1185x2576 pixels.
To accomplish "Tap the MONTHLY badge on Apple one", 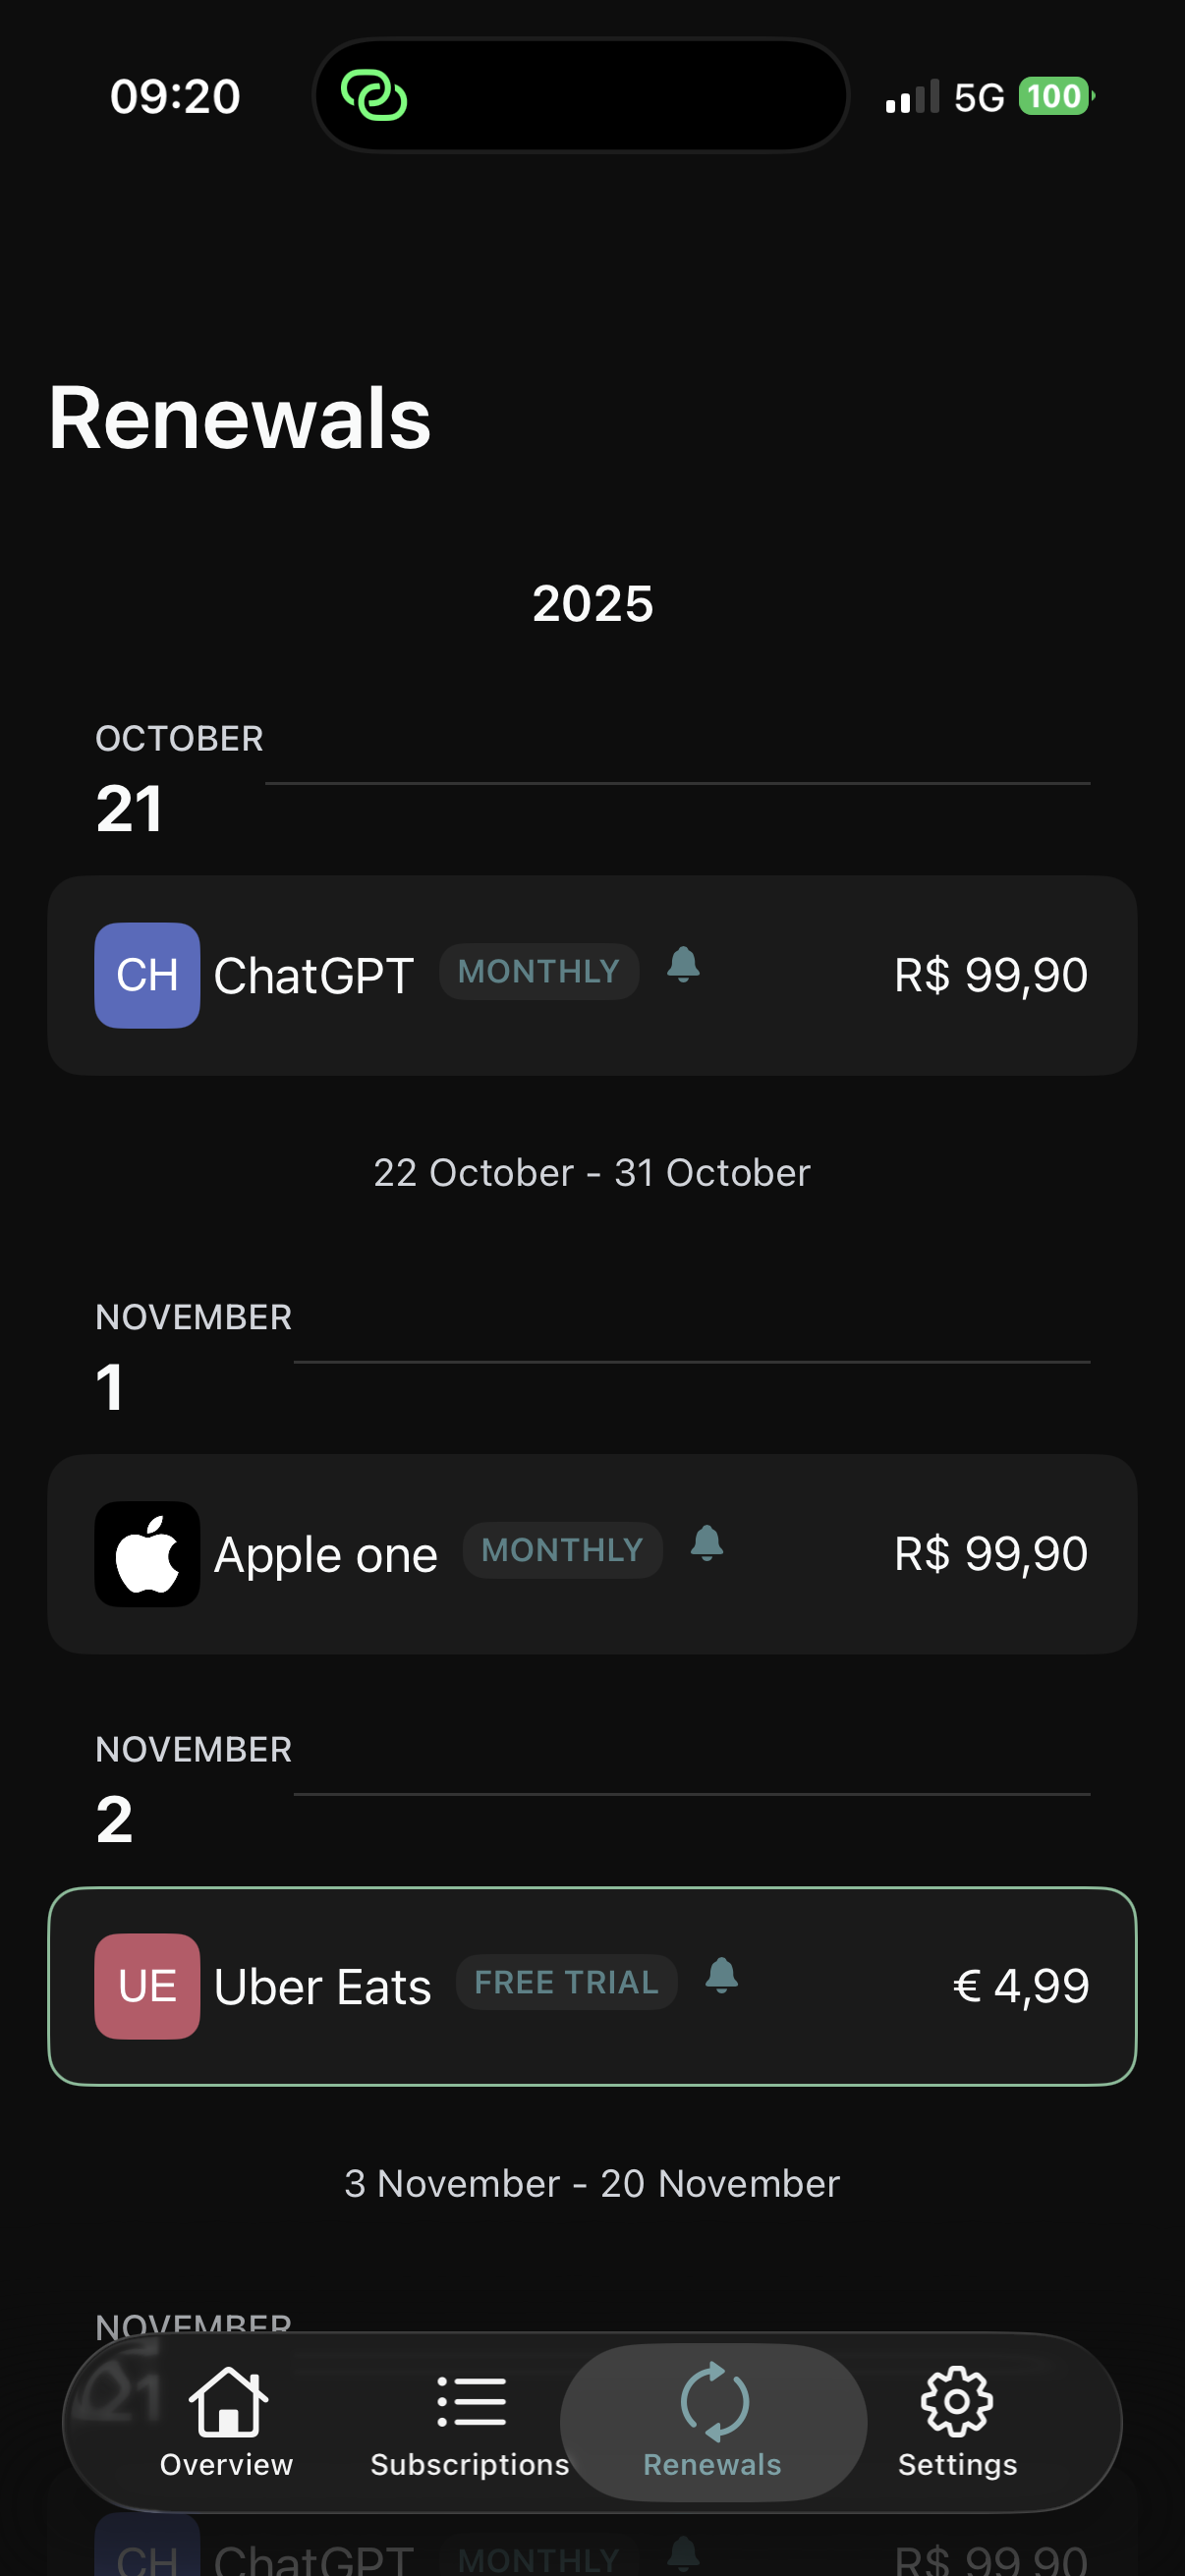I will click(562, 1550).
